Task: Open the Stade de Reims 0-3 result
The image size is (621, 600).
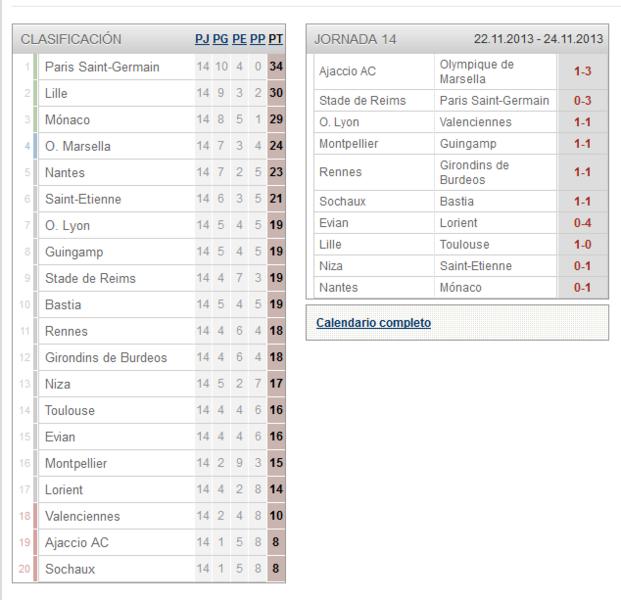Action: tap(583, 101)
